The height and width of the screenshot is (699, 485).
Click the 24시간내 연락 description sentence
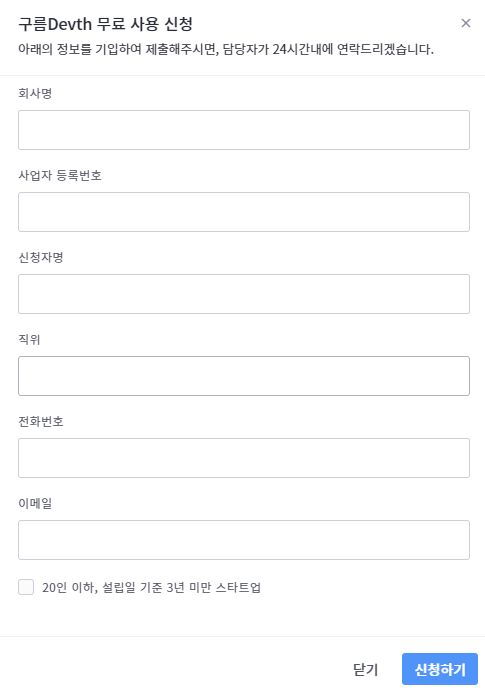pos(226,49)
